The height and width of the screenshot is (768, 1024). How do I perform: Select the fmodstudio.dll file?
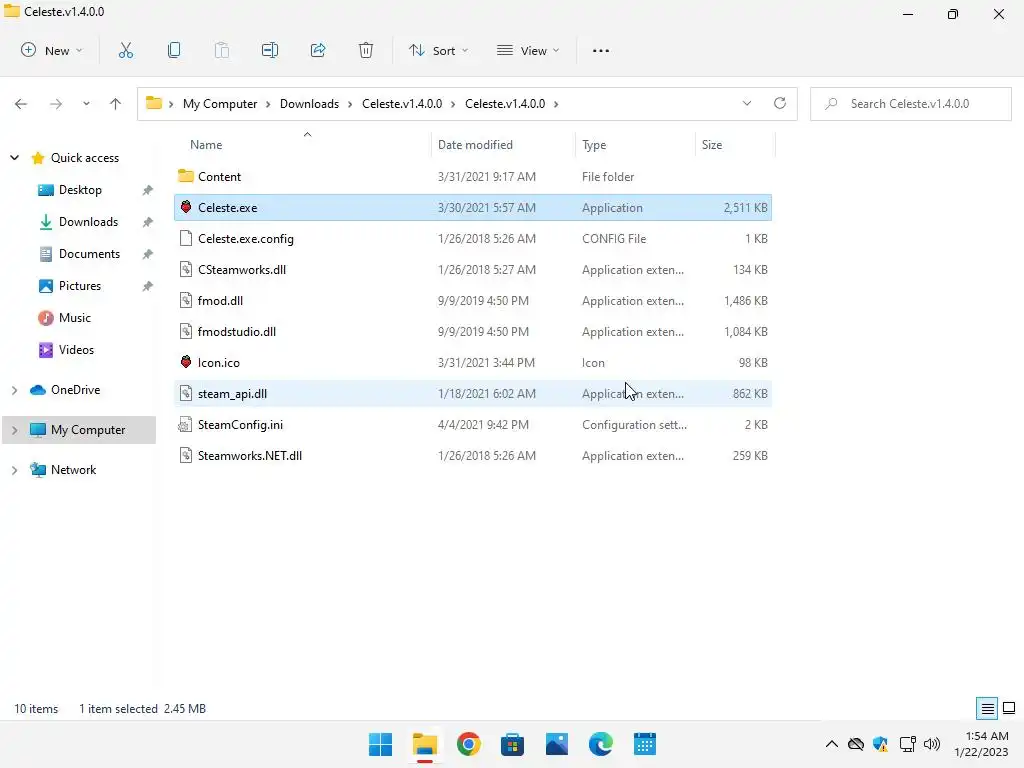point(473,331)
